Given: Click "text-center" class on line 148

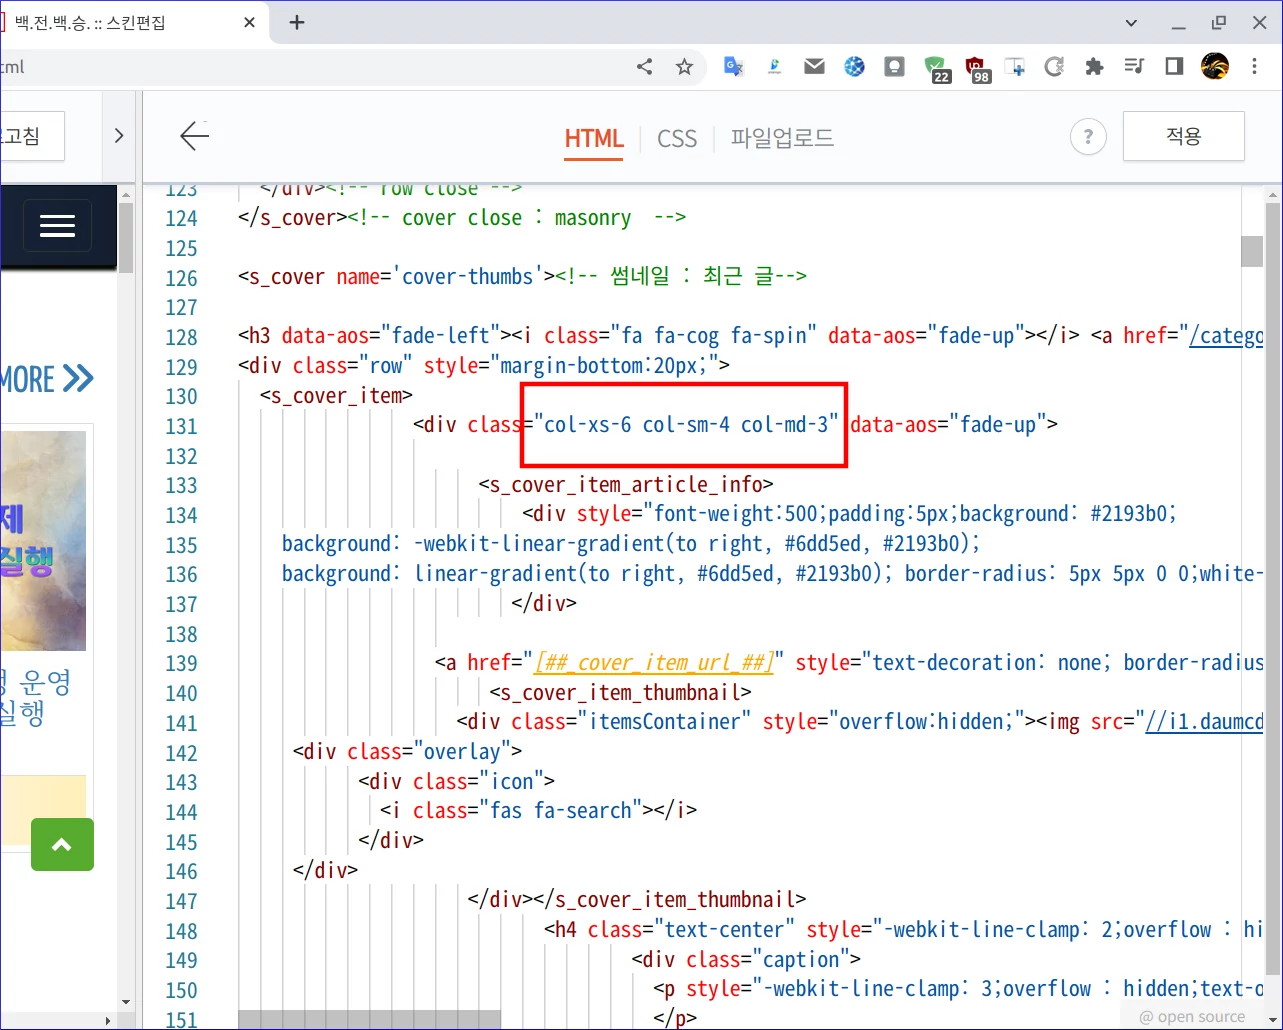Looking at the screenshot, I should tap(724, 930).
